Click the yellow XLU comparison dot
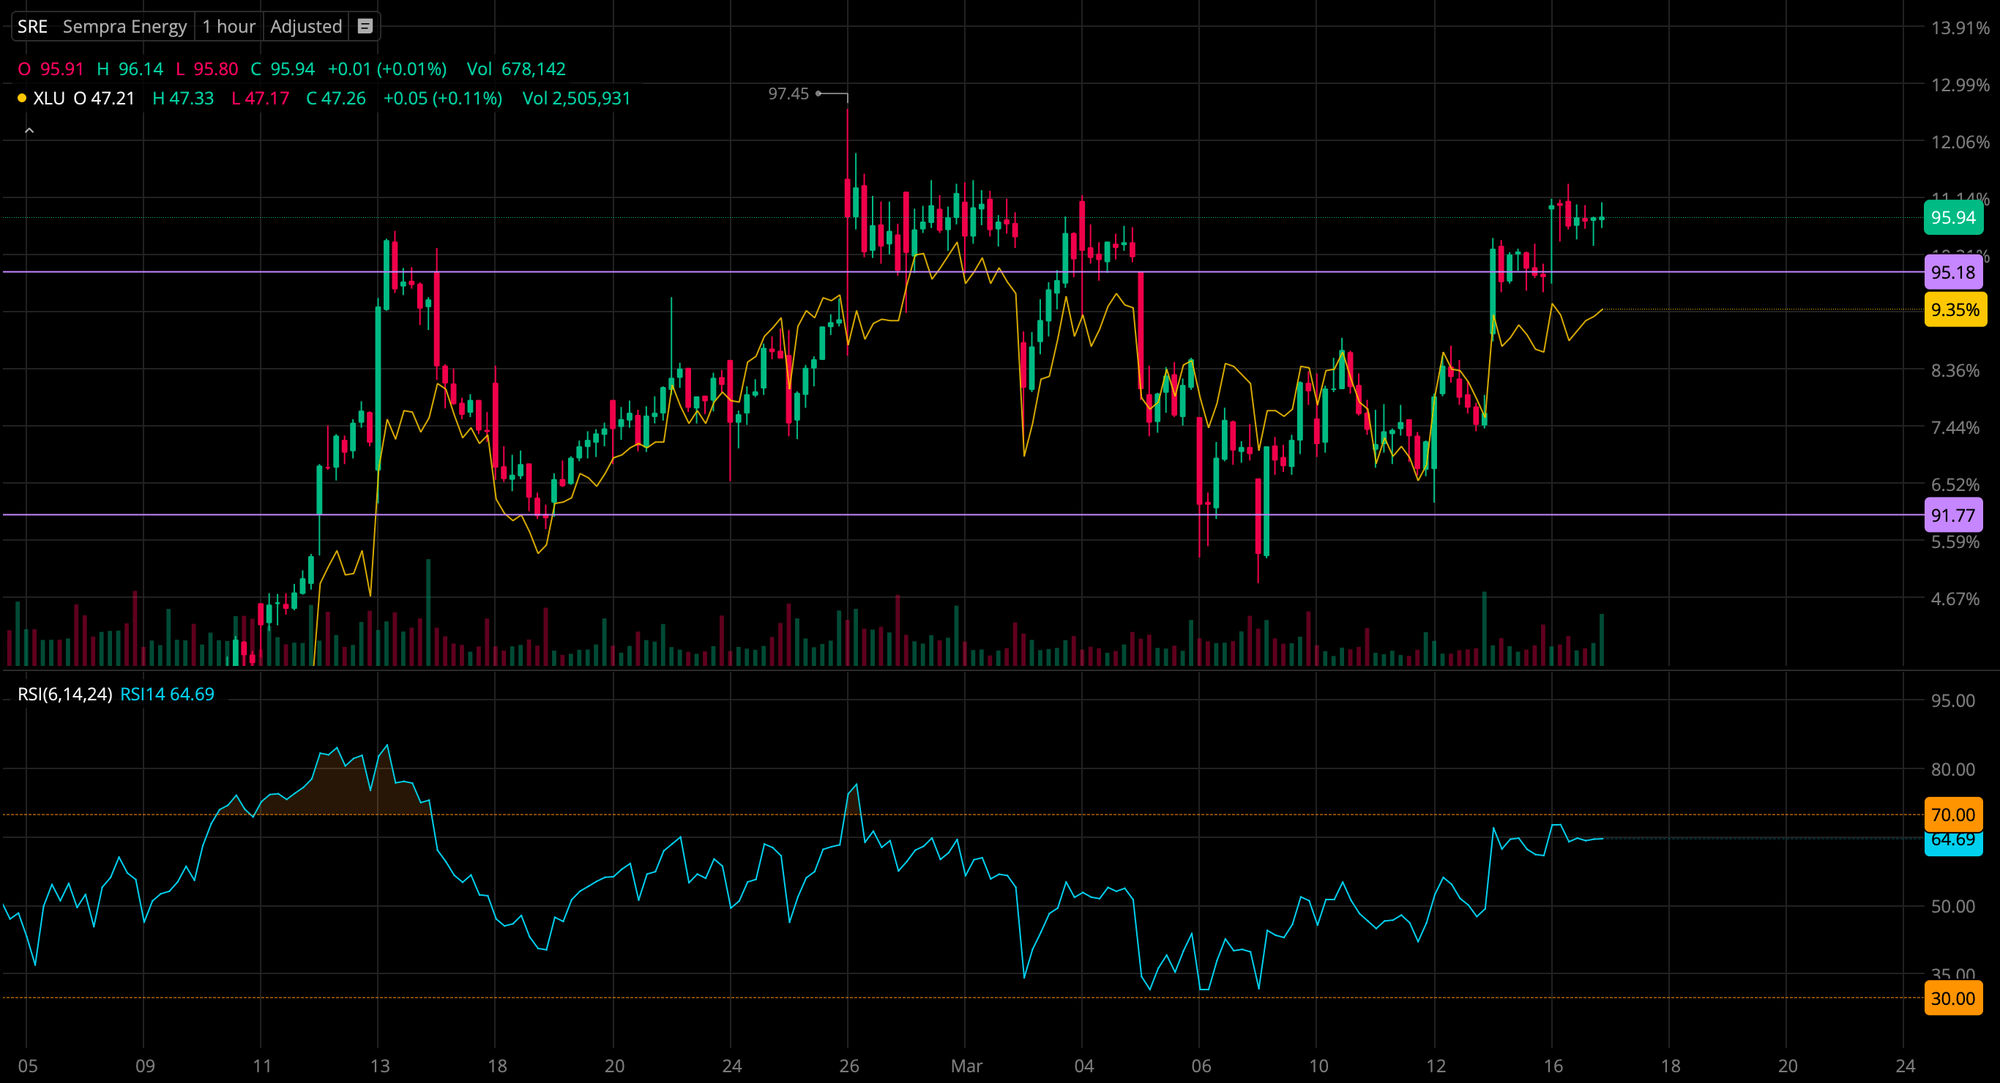This screenshot has width=2000, height=1083. (22, 98)
